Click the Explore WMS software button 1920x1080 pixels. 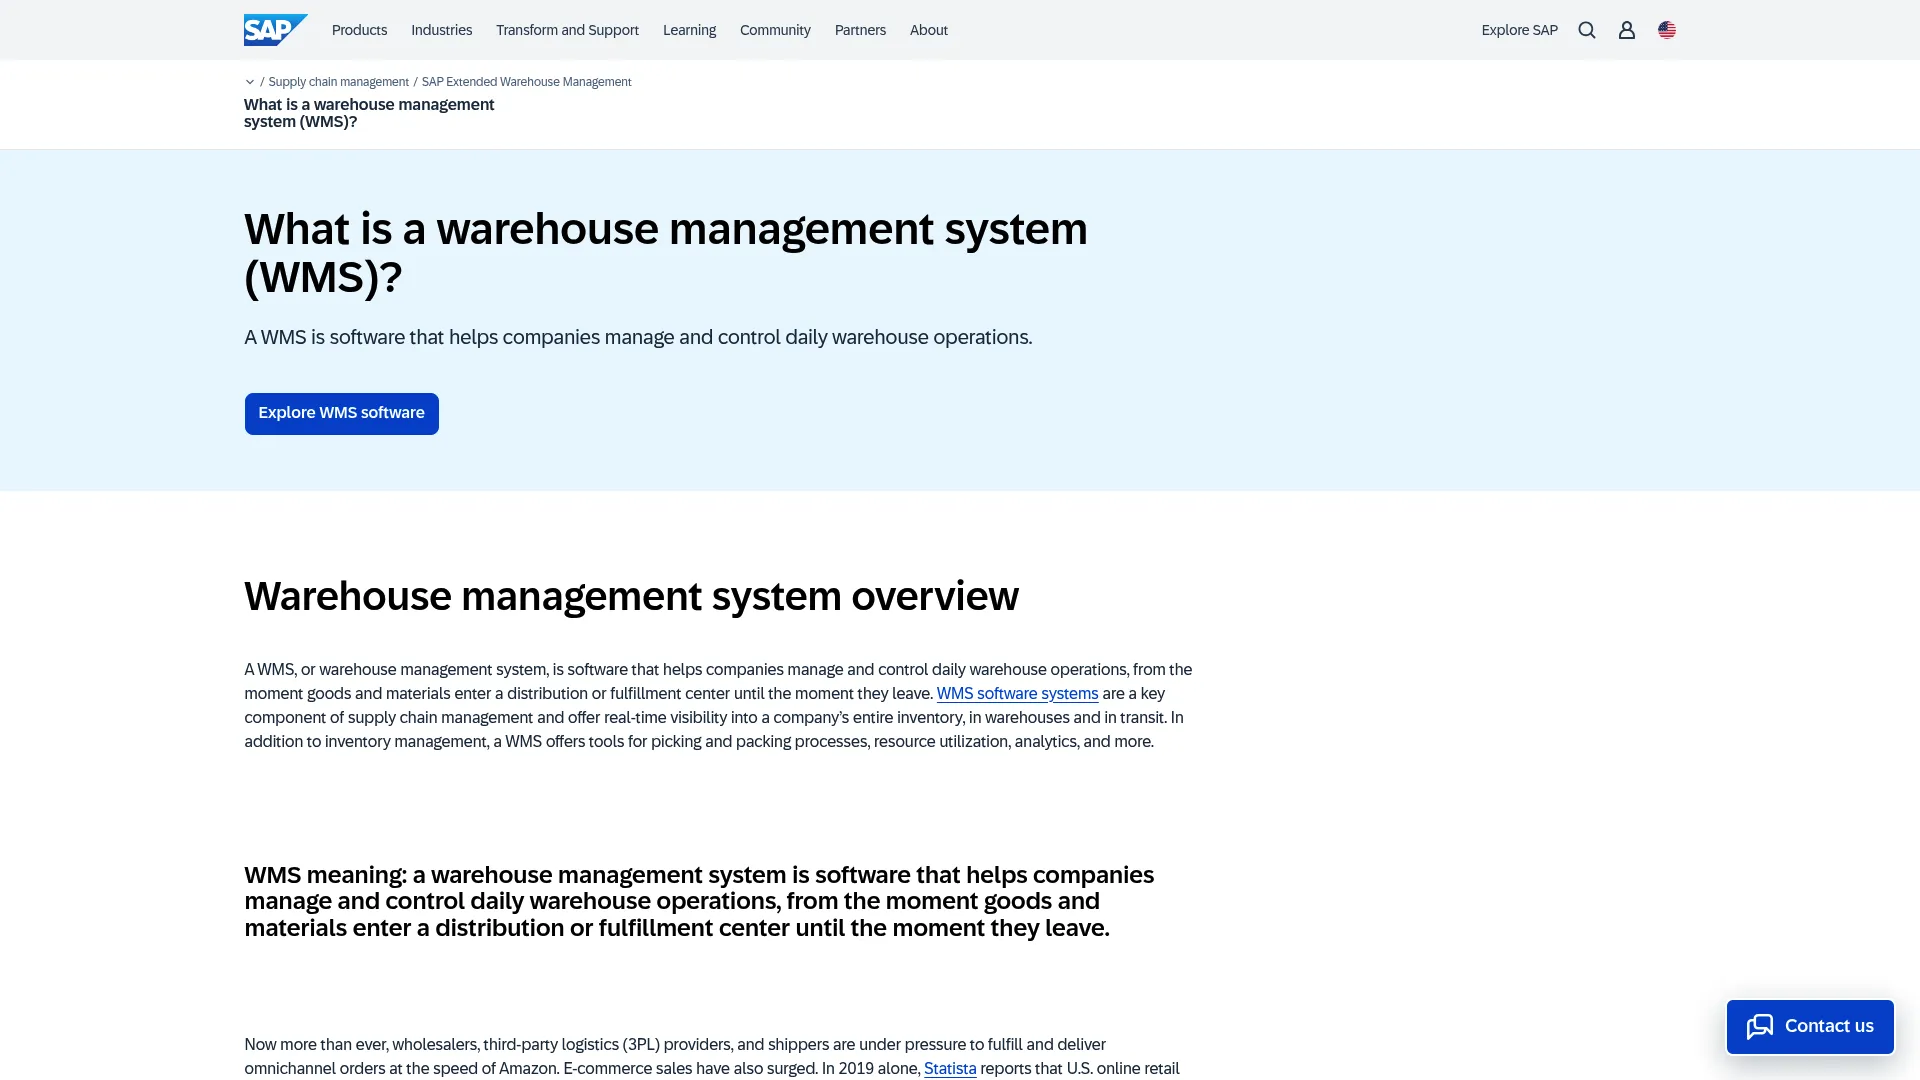tap(341, 413)
